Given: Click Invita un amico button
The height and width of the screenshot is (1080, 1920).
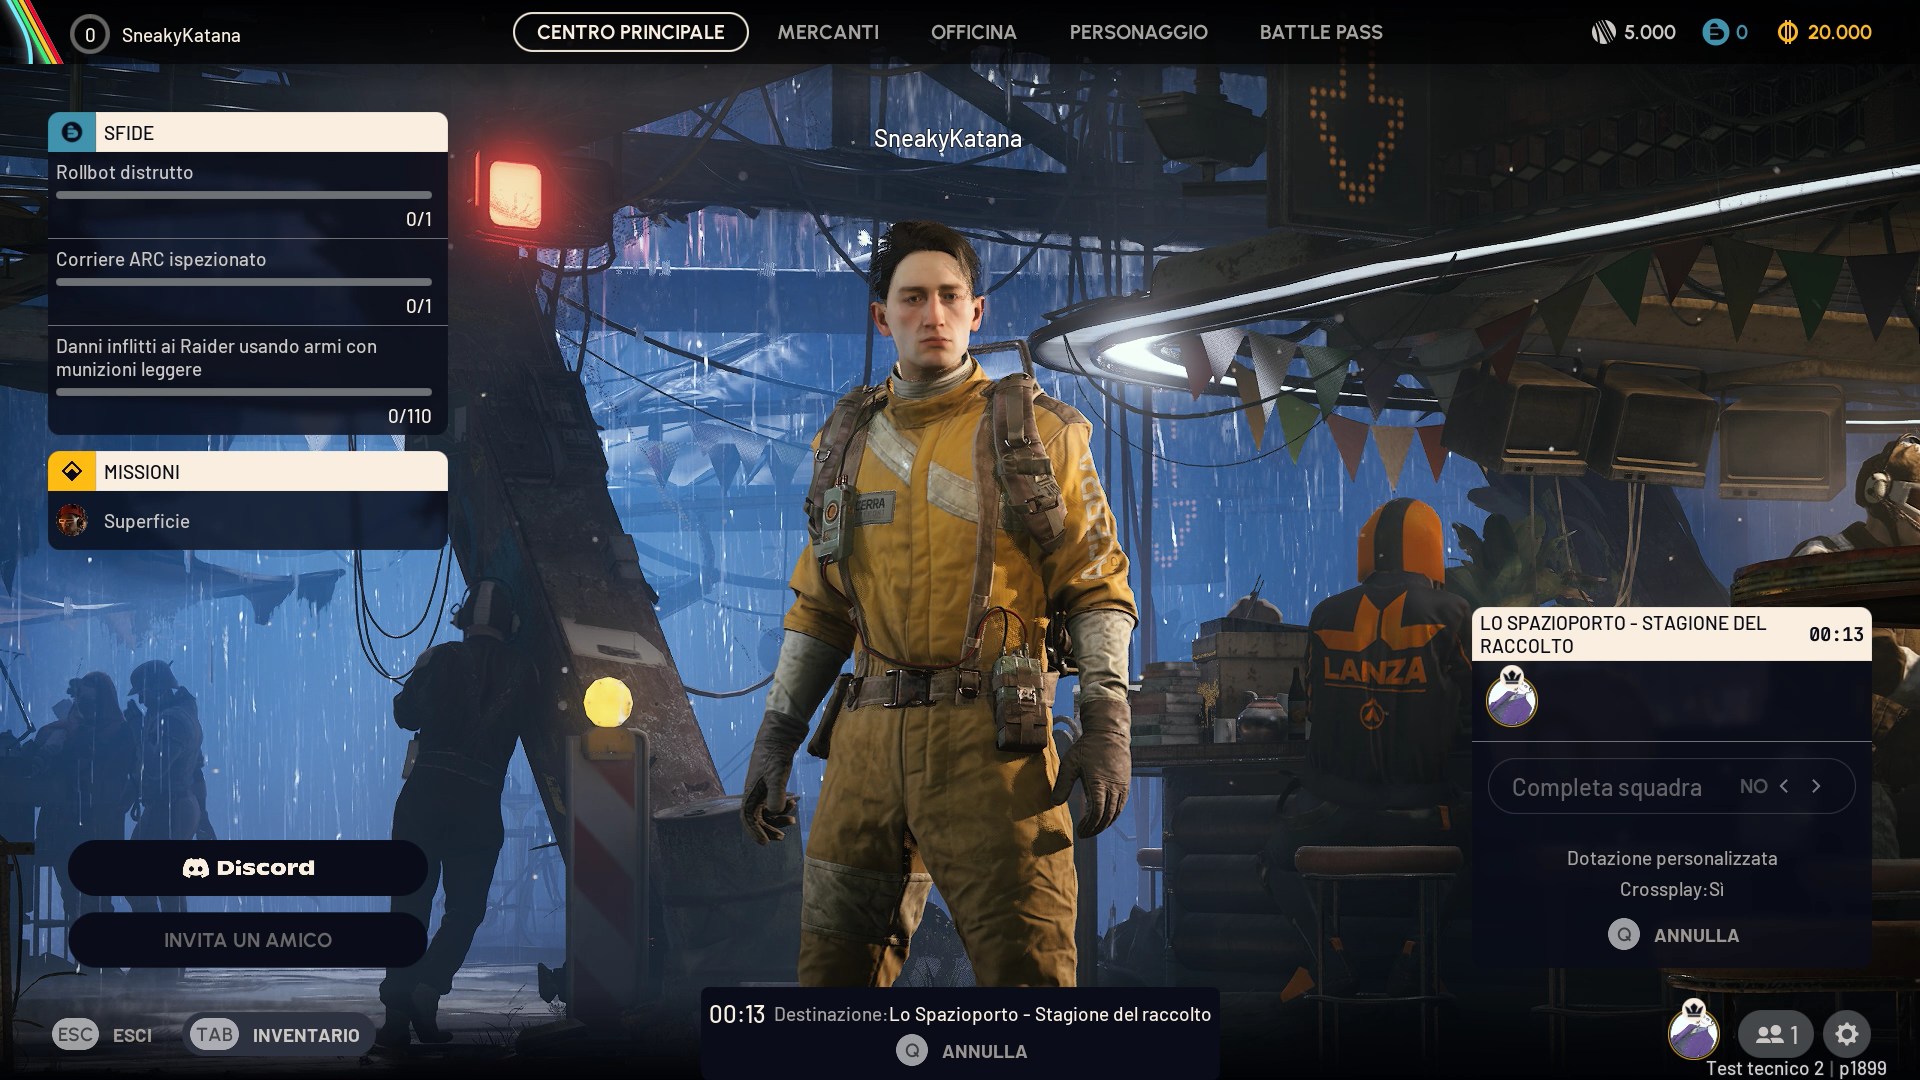Looking at the screenshot, I should tap(248, 939).
